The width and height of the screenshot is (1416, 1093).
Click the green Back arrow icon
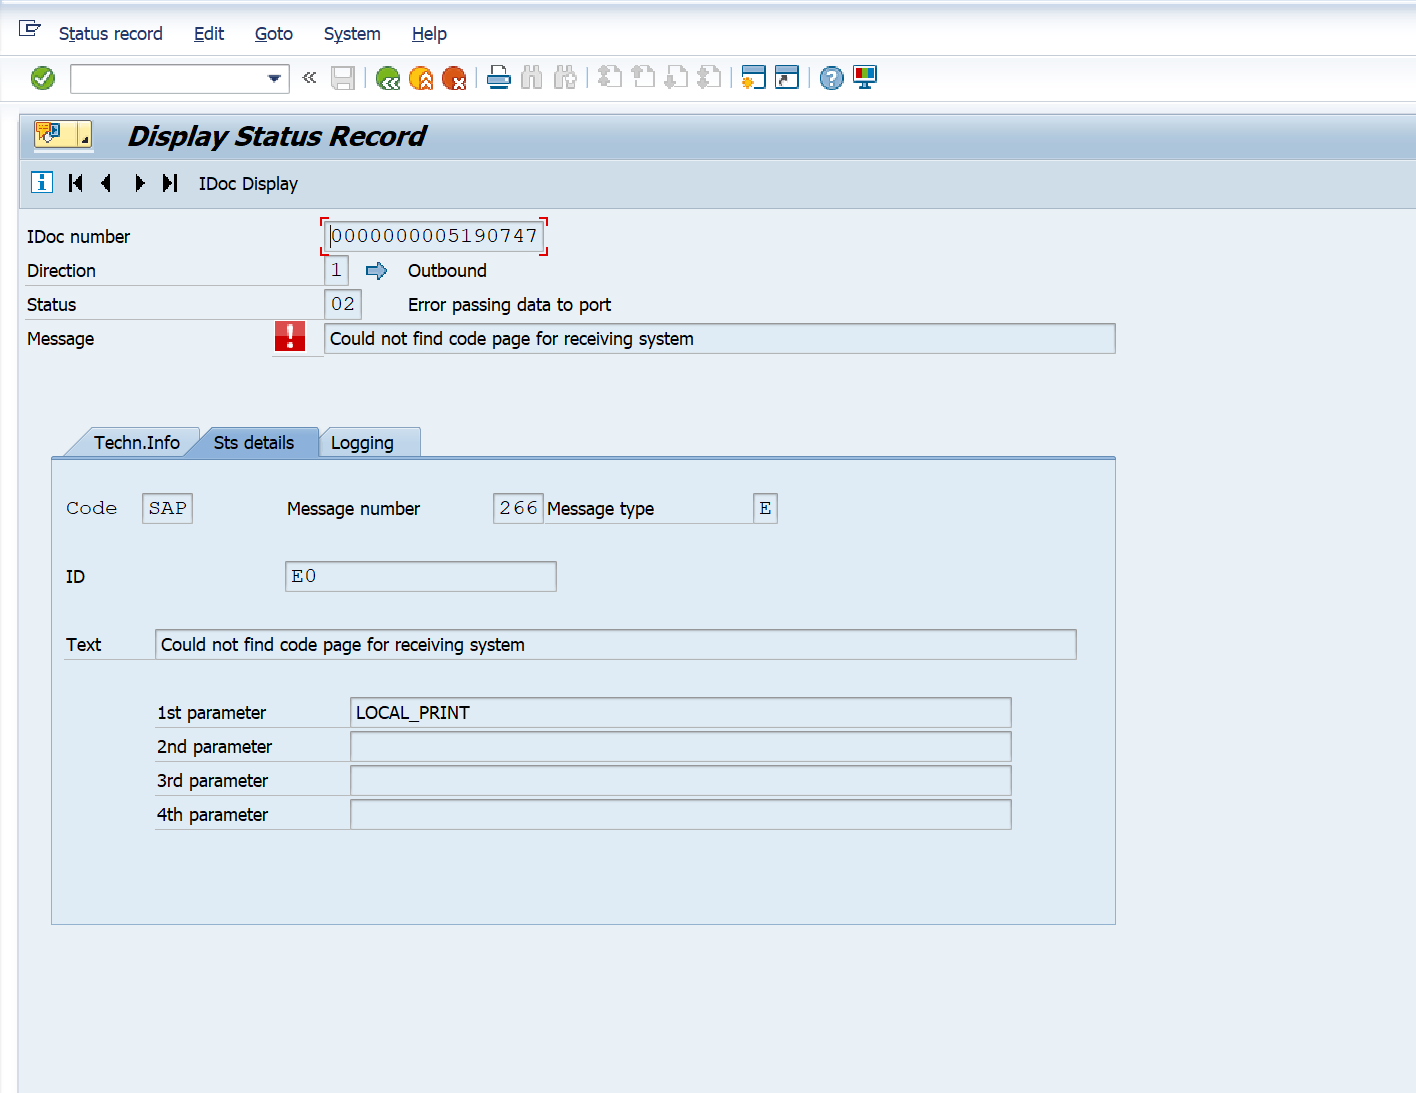coord(388,78)
